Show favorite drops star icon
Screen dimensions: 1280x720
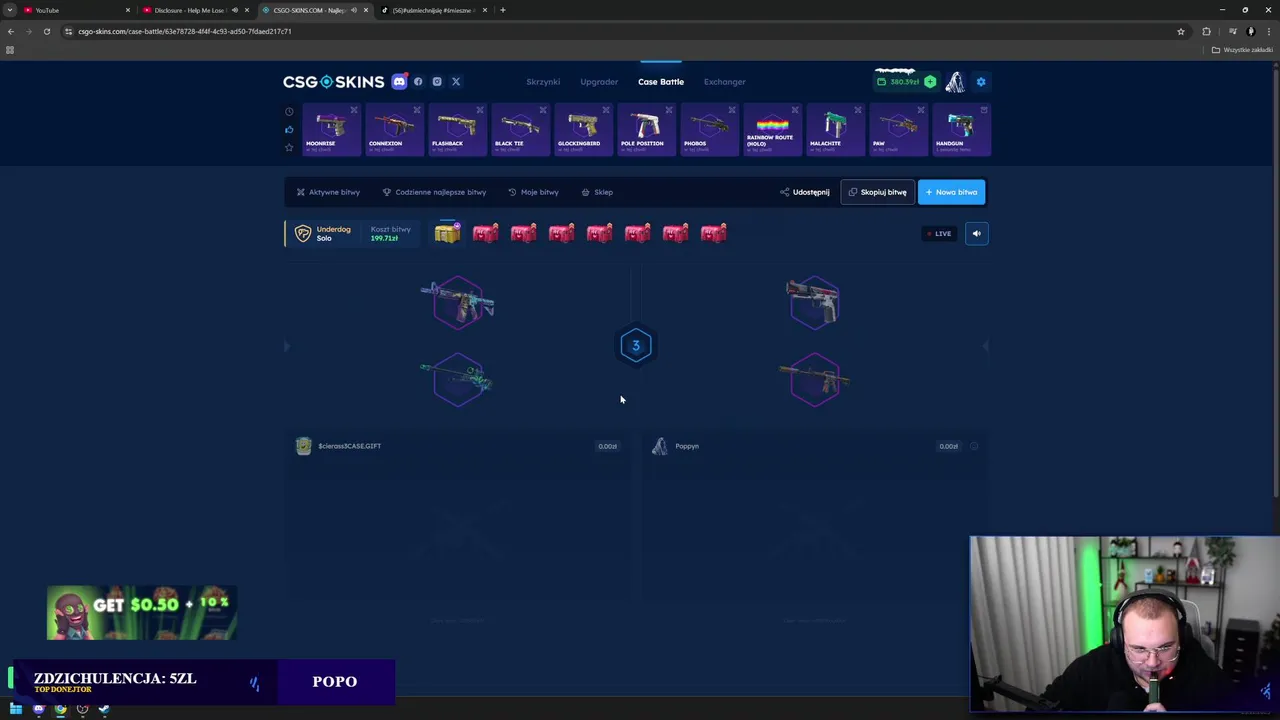click(x=289, y=147)
